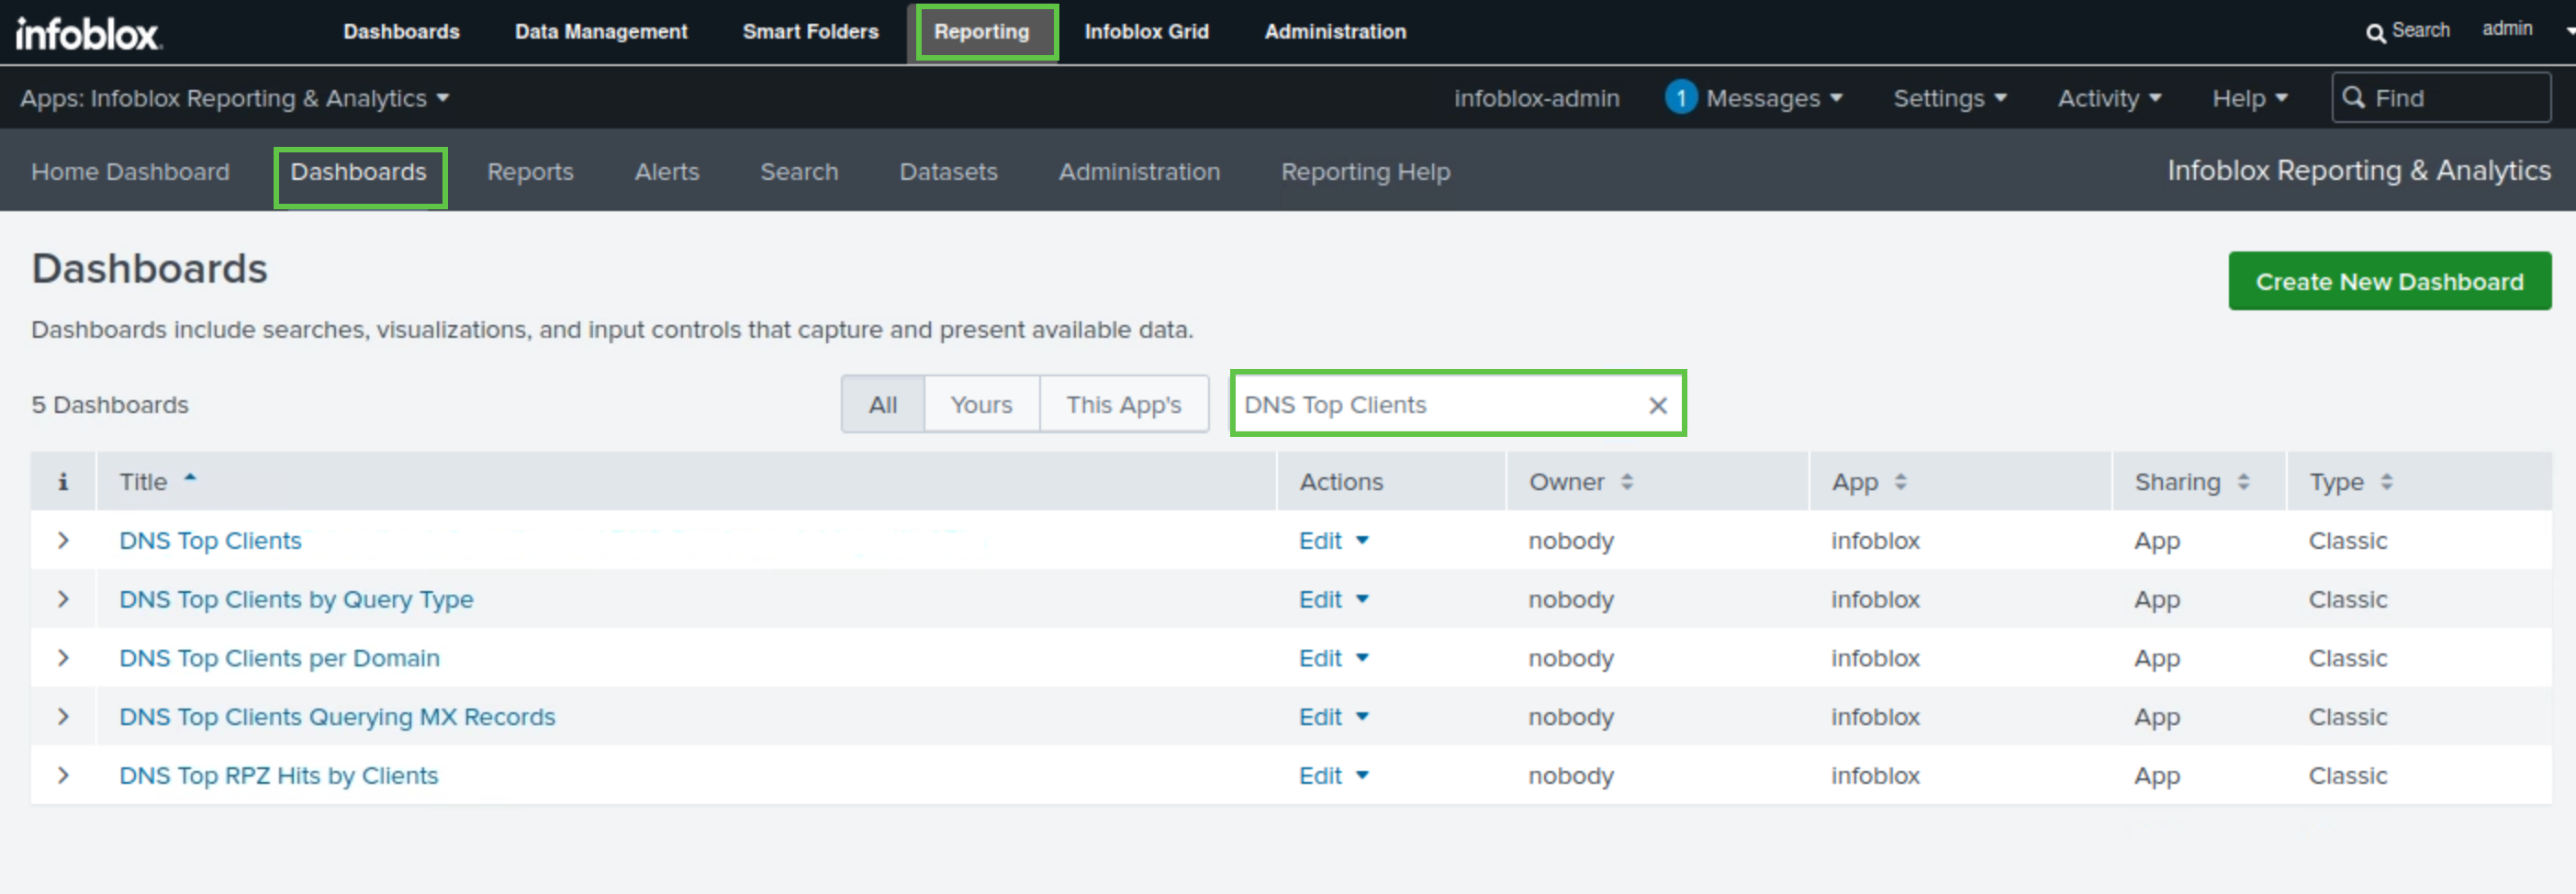Filter dashboards to This App's

click(1123, 405)
